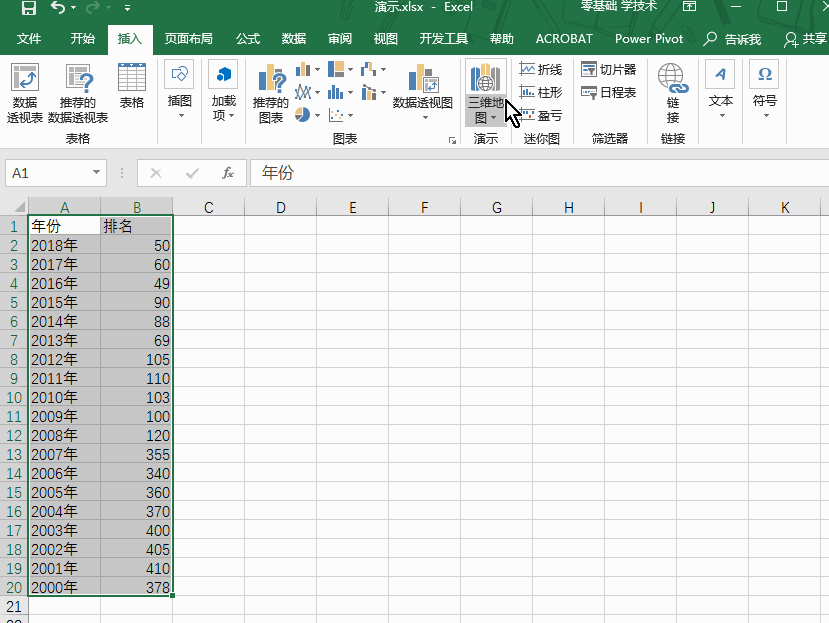829x623 pixels.
Task: Switch to the 开始 ribbon tab
Action: coord(82,39)
